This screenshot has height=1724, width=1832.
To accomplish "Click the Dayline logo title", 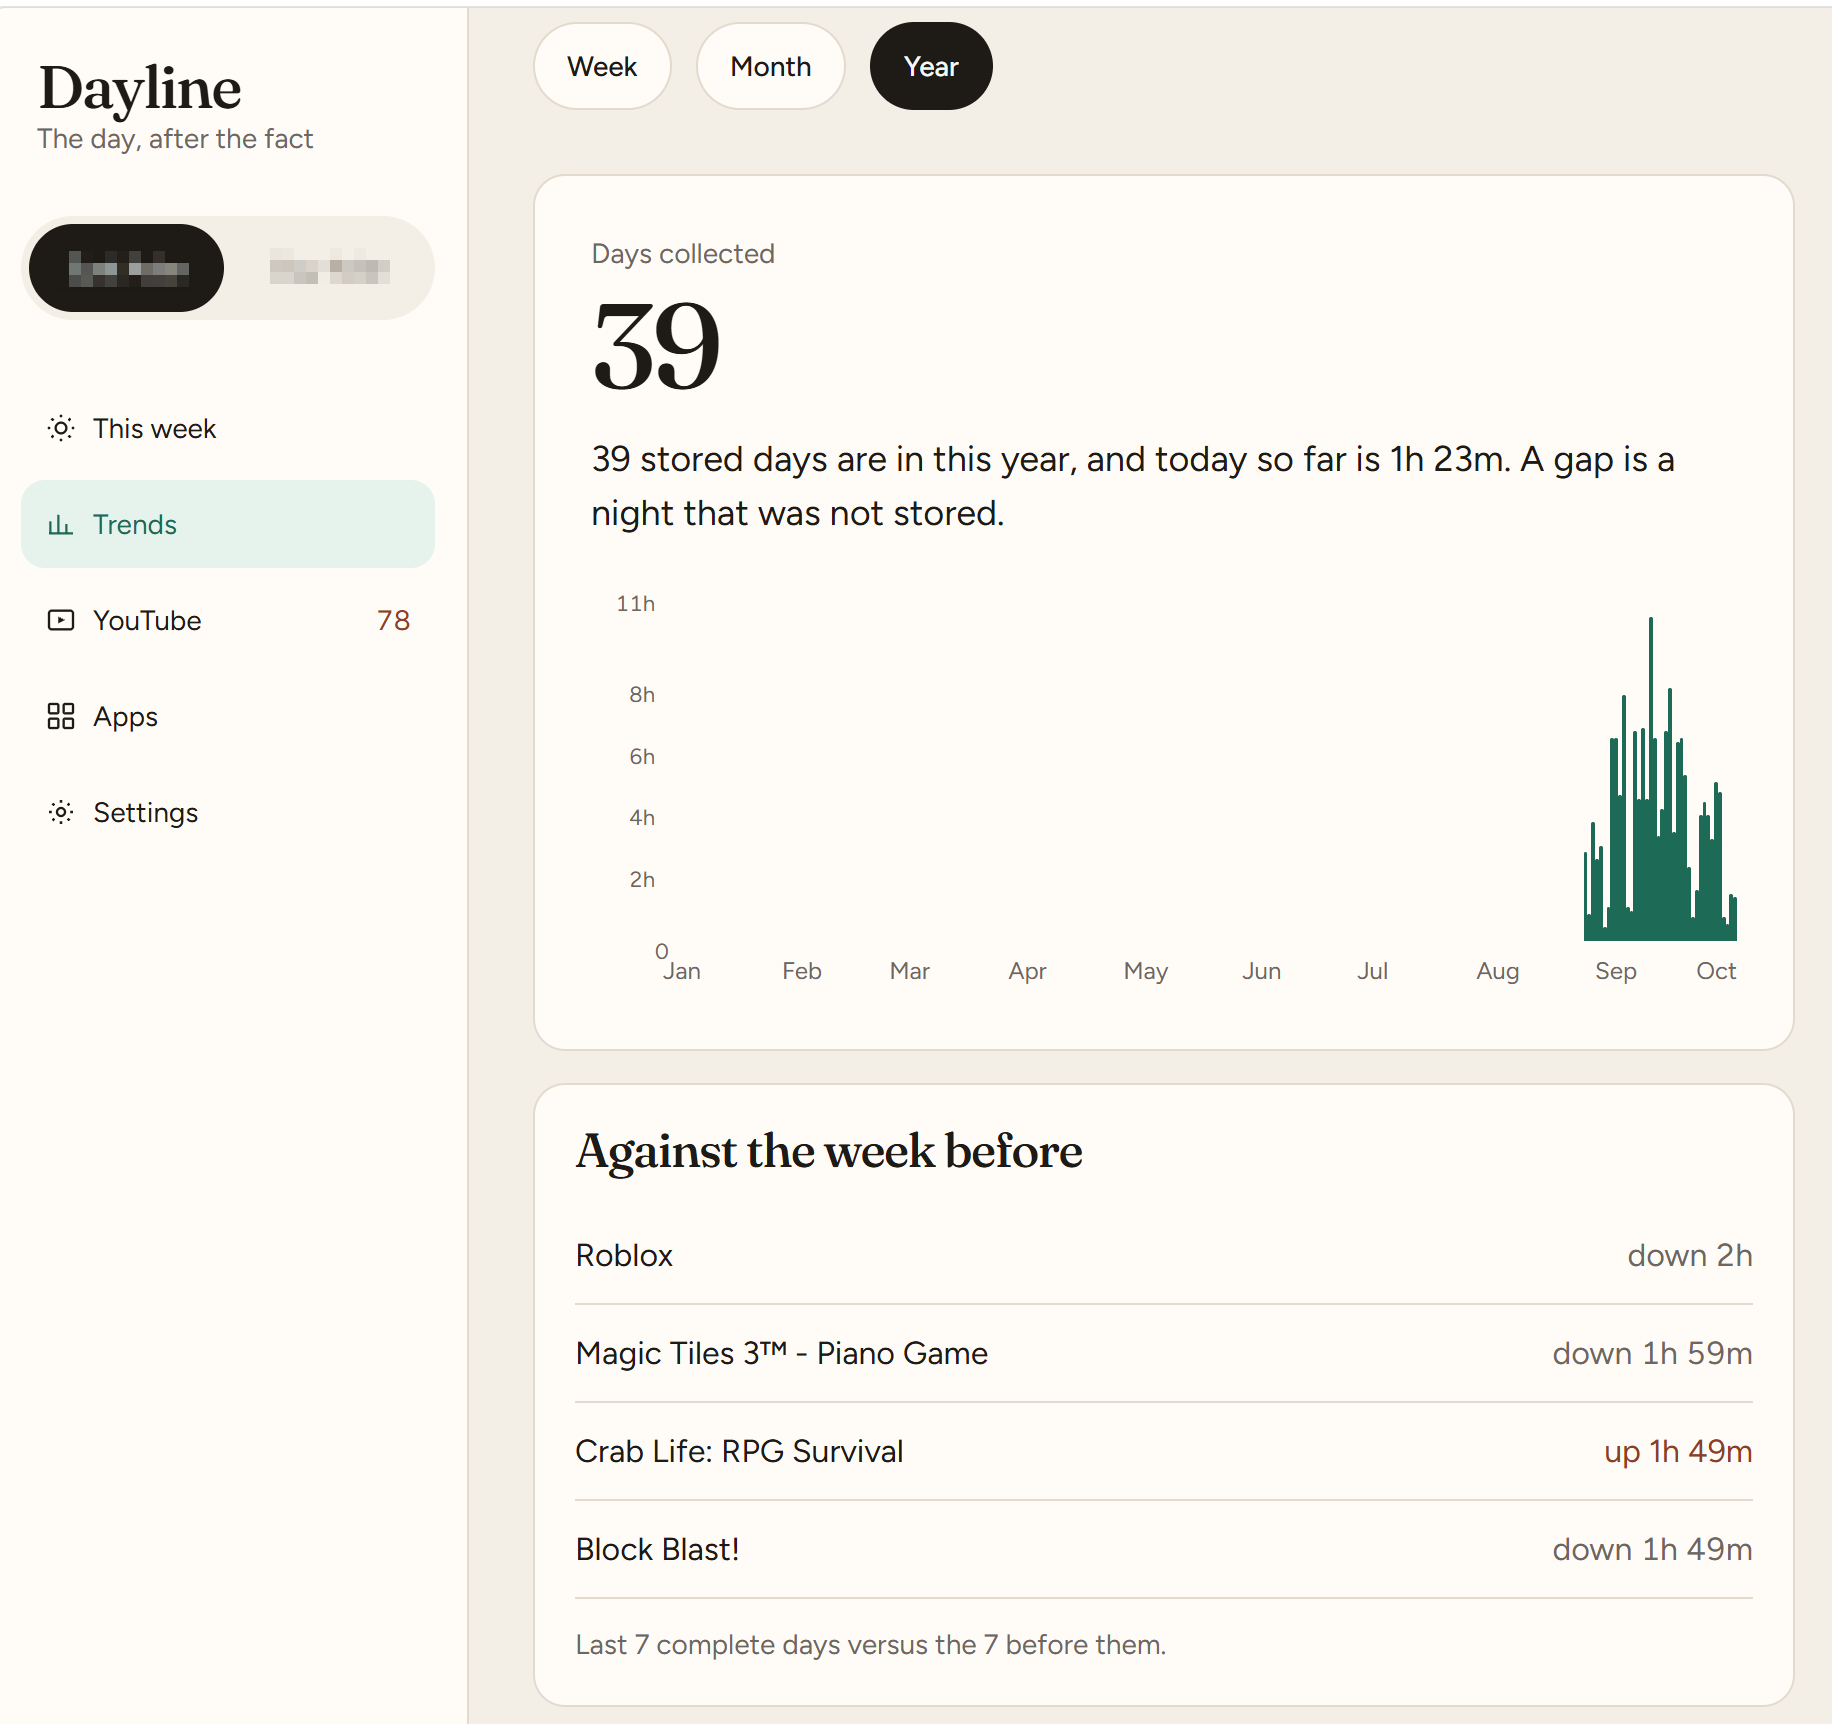I will (140, 88).
